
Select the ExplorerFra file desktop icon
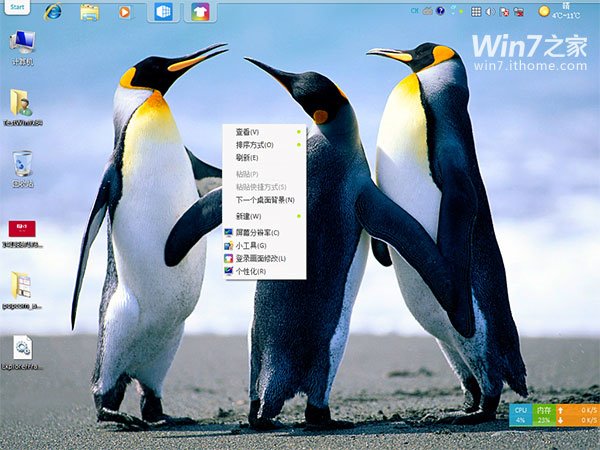coord(22,352)
